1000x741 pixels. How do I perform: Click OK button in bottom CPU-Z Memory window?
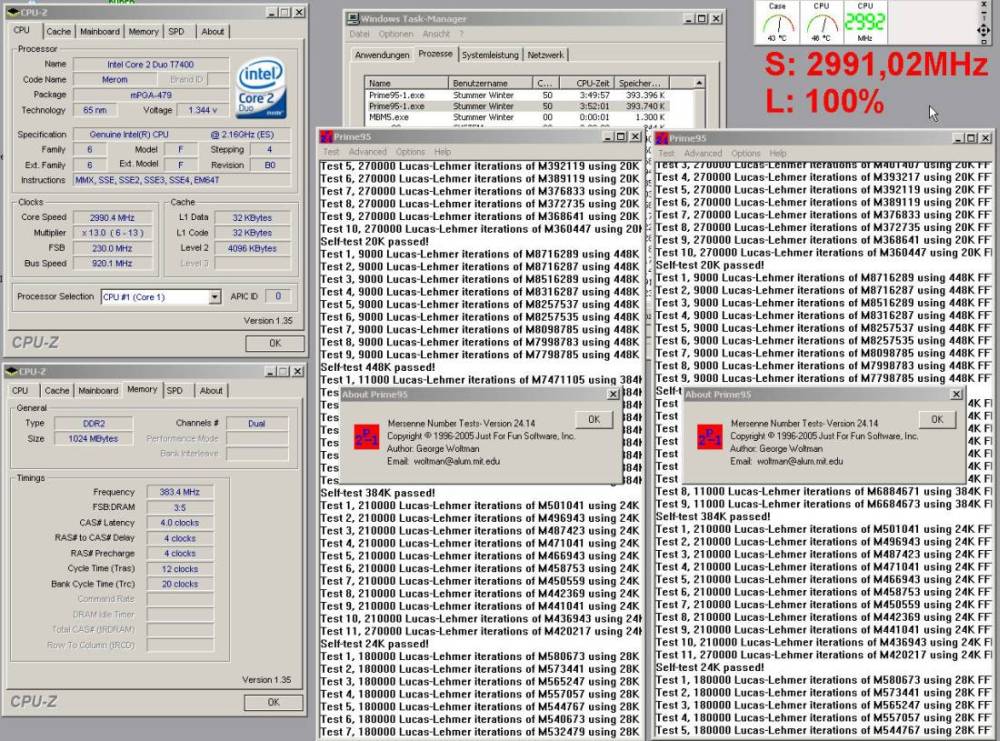click(274, 702)
